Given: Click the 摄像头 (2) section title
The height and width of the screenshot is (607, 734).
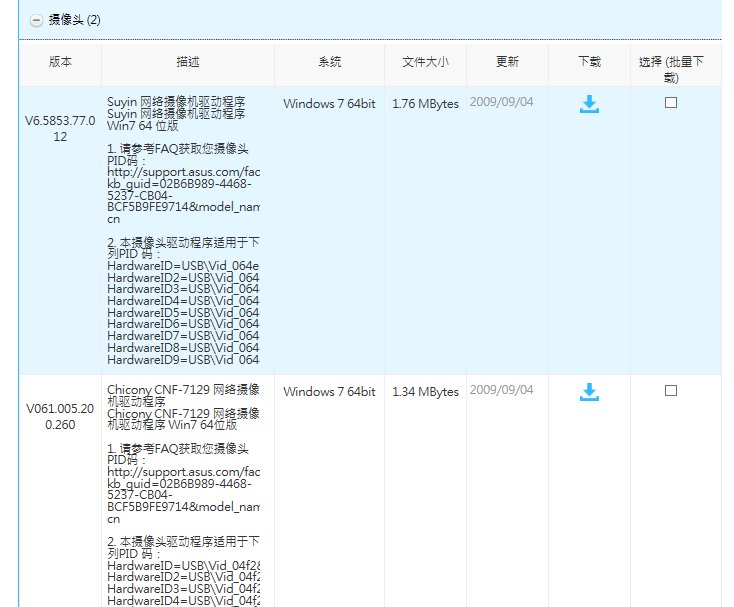Looking at the screenshot, I should [x=74, y=20].
